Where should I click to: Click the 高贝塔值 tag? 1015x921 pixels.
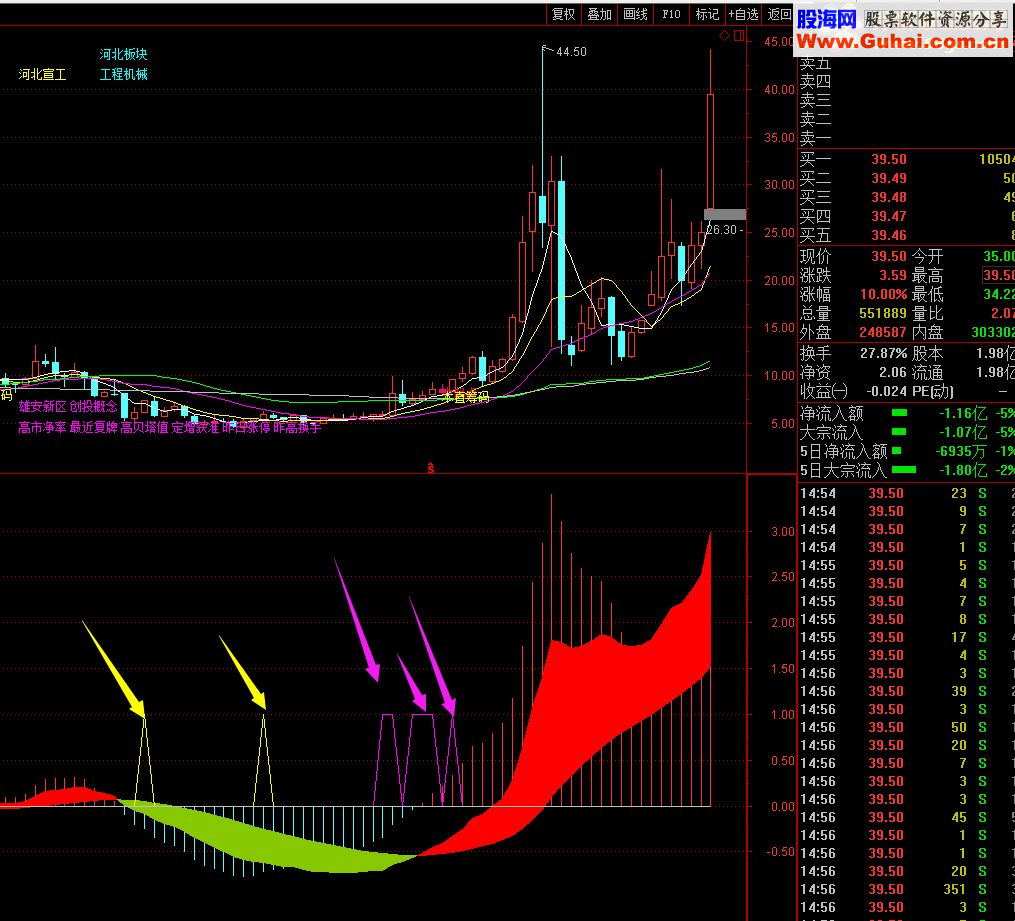point(144,427)
